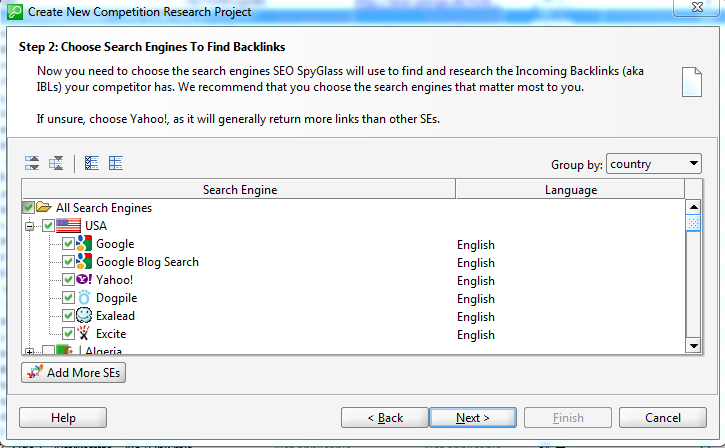Viewport: 725px width, 448px height.
Task: Click the collapse all groups toolbar icon
Action: 56,163
